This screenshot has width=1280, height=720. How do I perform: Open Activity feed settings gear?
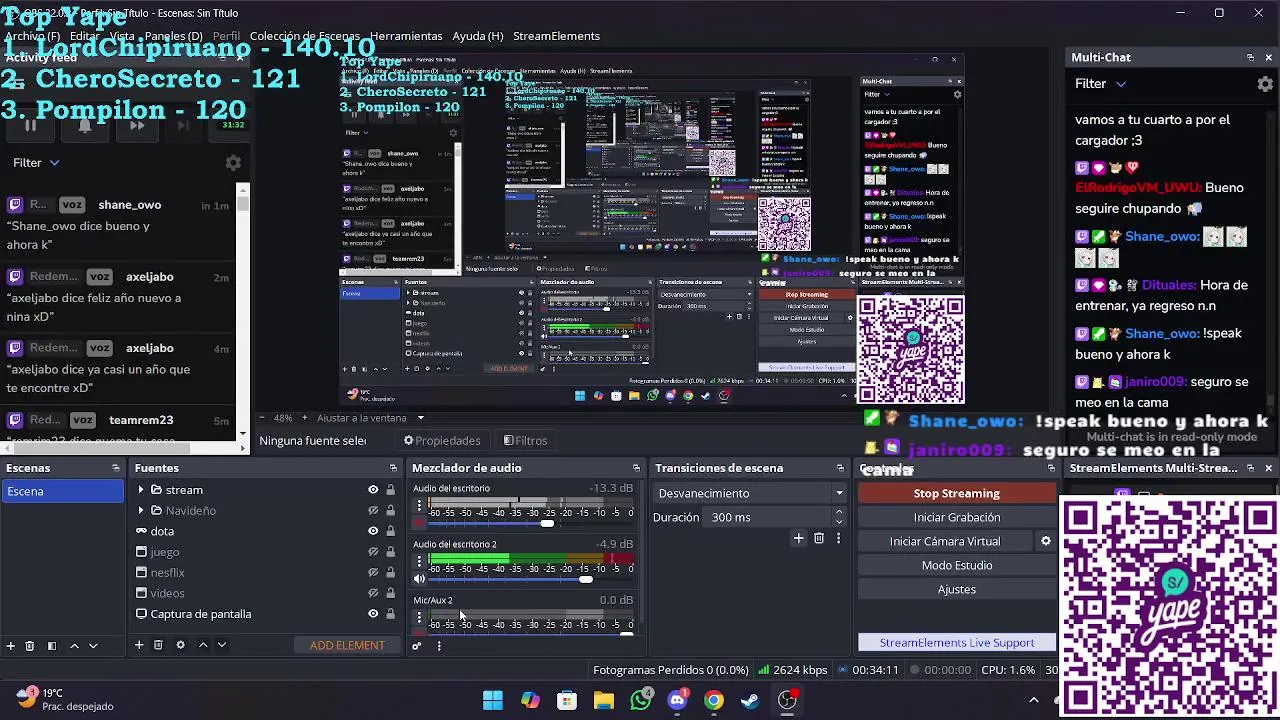(233, 163)
